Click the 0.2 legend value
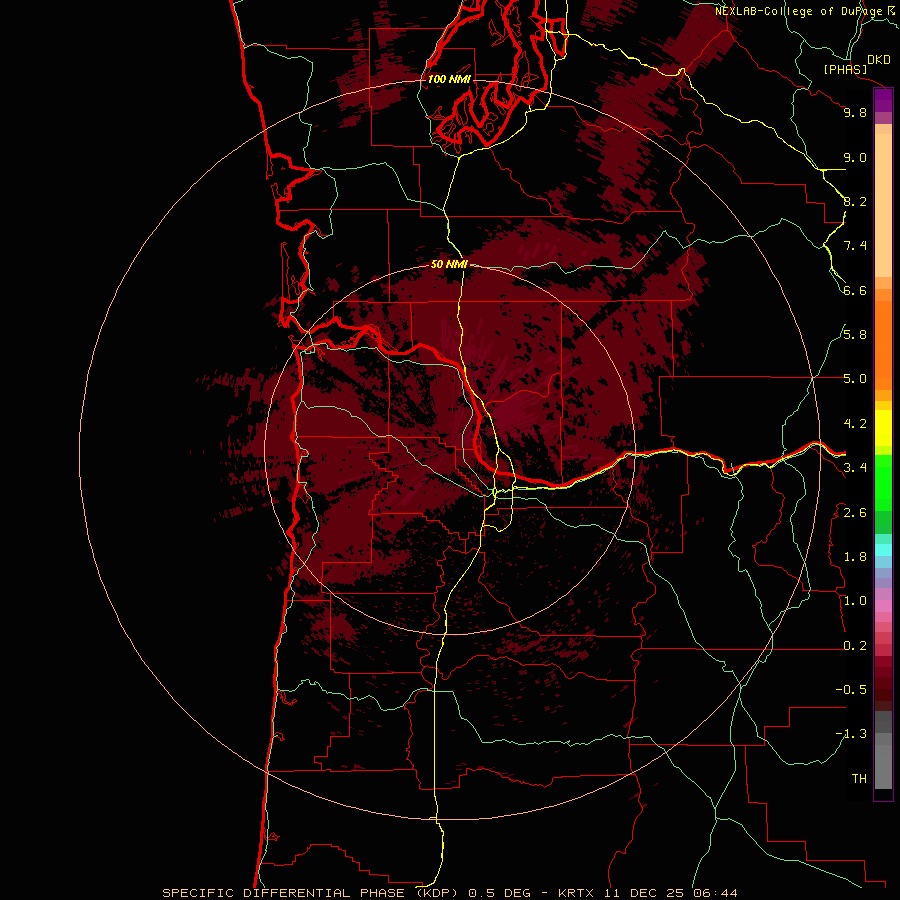 click(x=855, y=646)
